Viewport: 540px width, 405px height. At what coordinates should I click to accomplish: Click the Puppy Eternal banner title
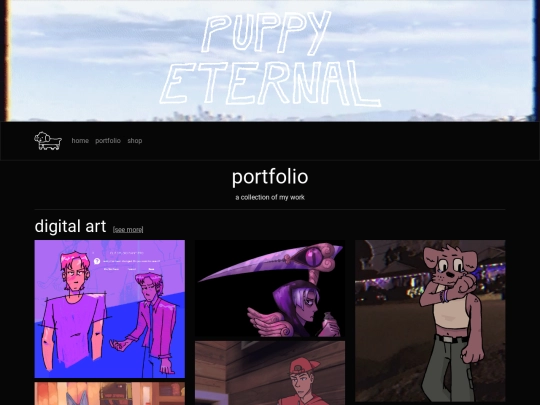tap(270, 59)
